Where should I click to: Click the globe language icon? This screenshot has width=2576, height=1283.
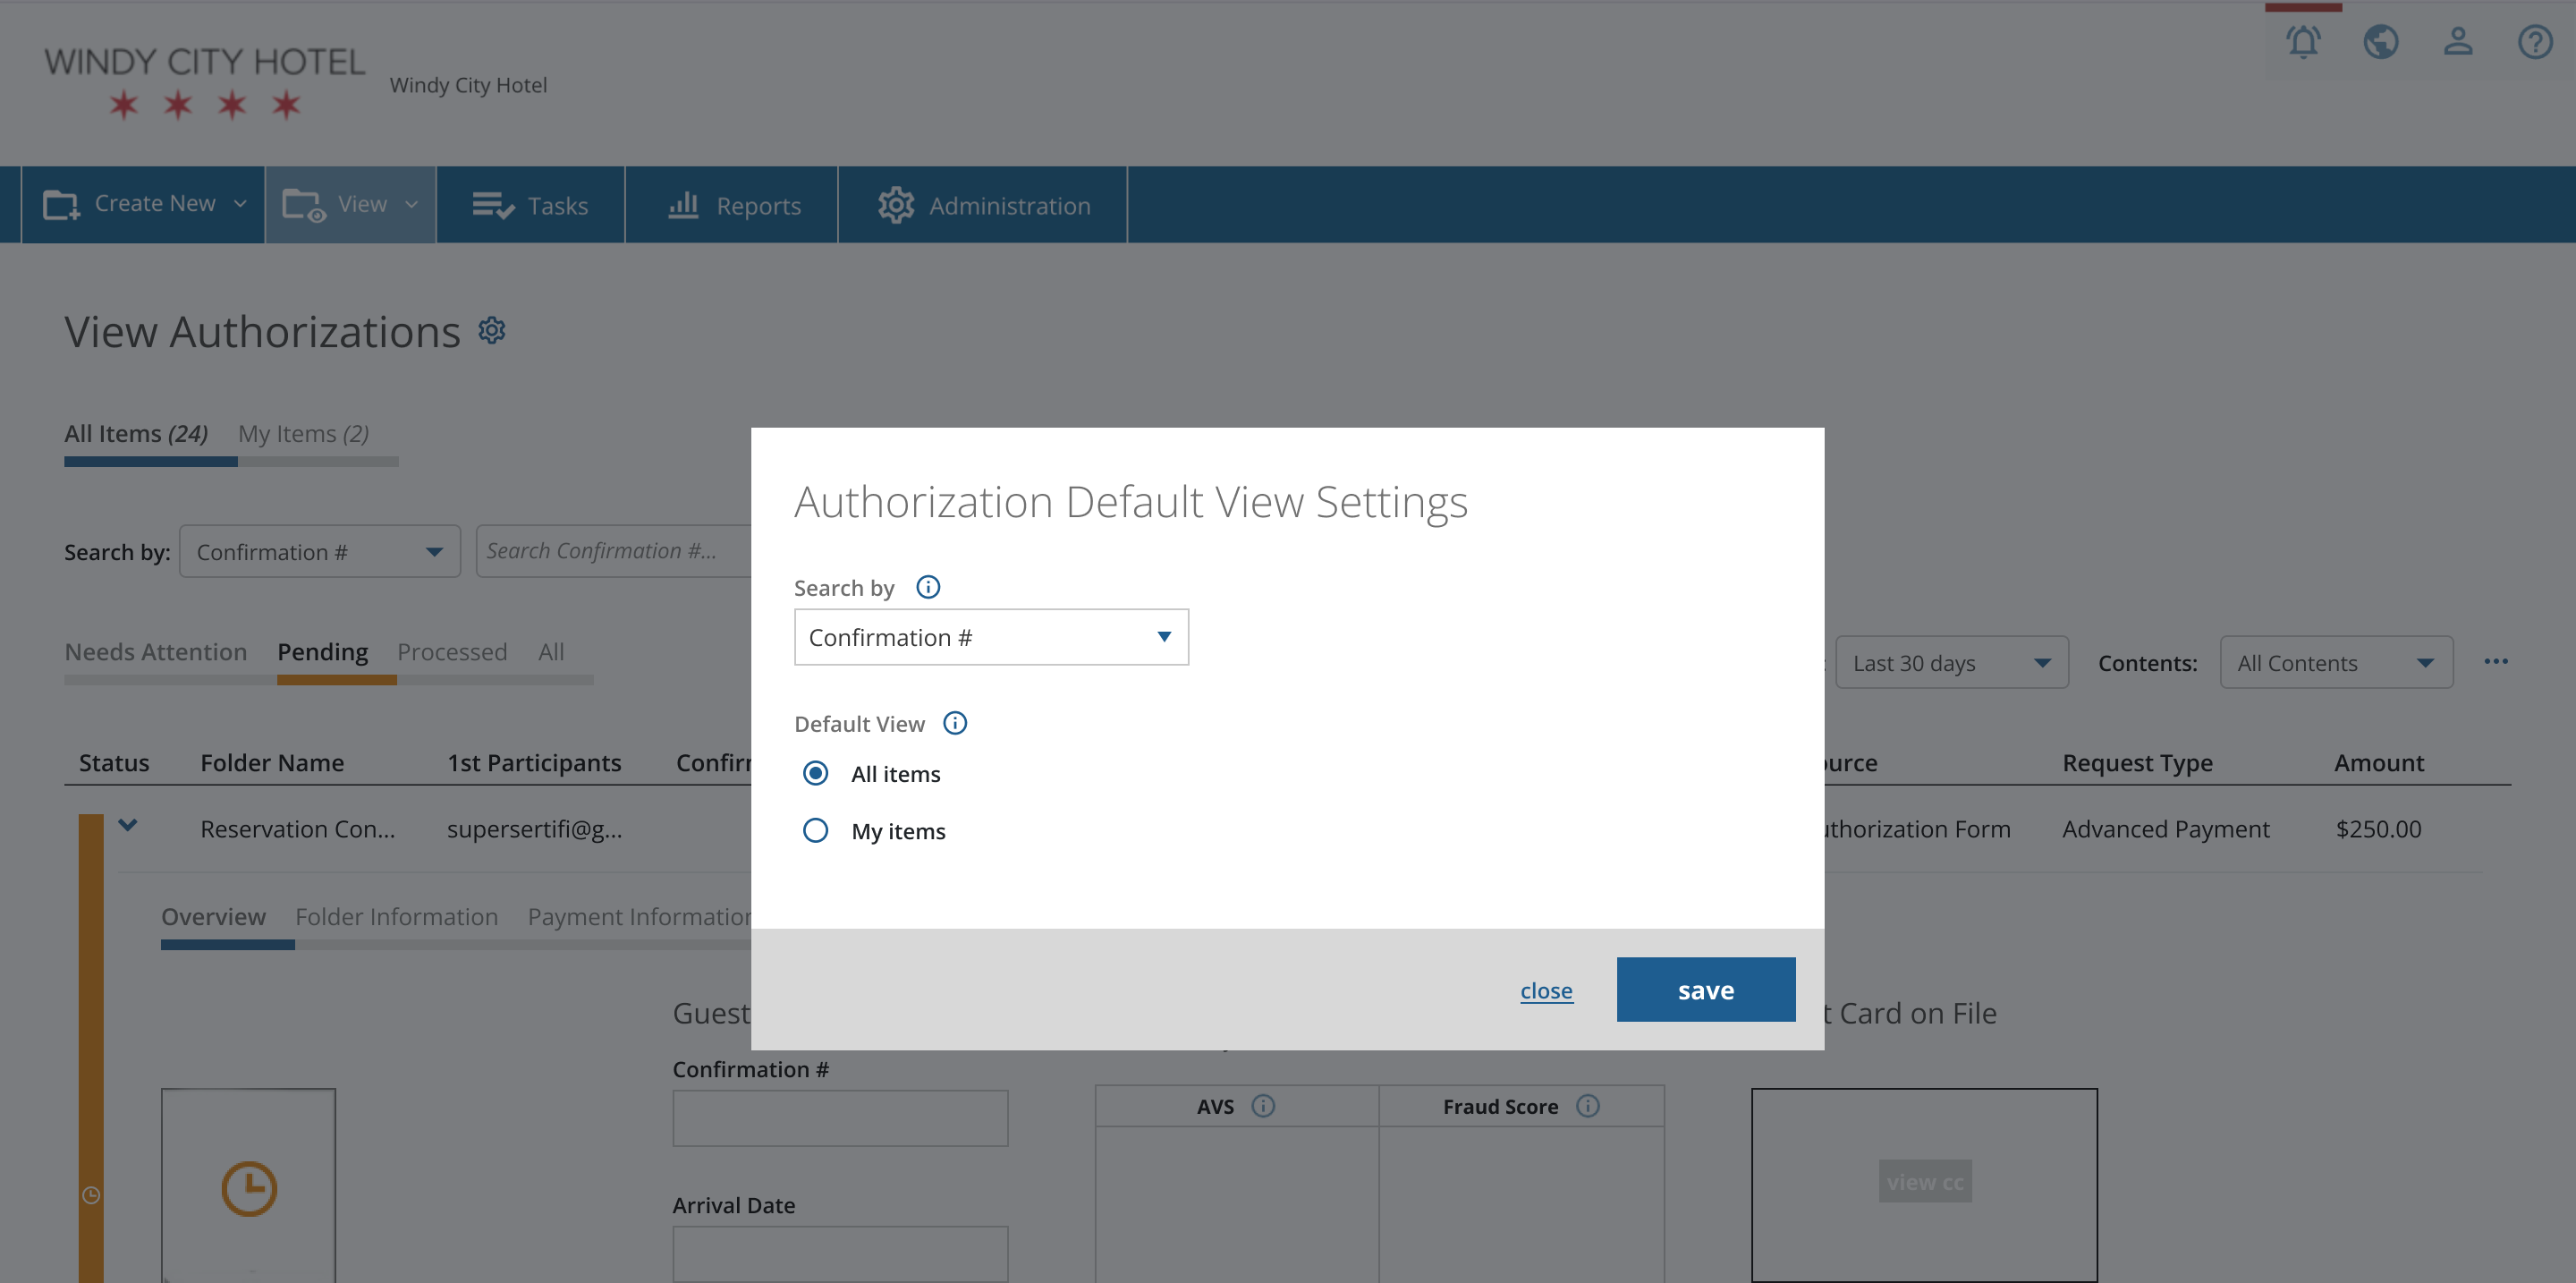pyautogui.click(x=2381, y=42)
